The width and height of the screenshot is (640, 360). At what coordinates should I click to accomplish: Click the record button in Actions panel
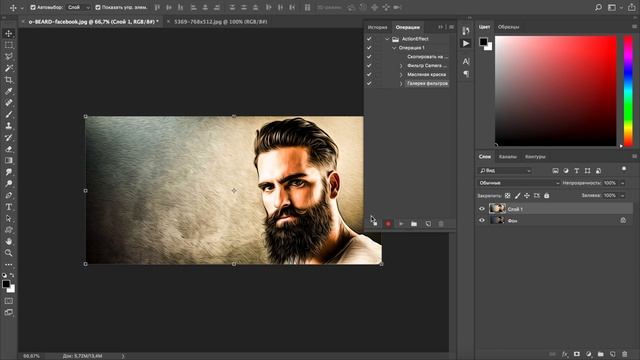point(388,224)
